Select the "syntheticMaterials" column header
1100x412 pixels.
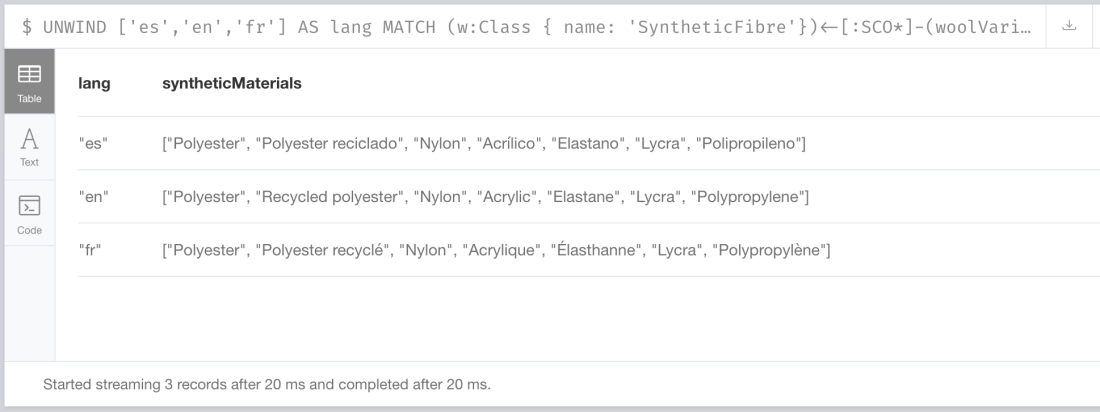click(232, 84)
